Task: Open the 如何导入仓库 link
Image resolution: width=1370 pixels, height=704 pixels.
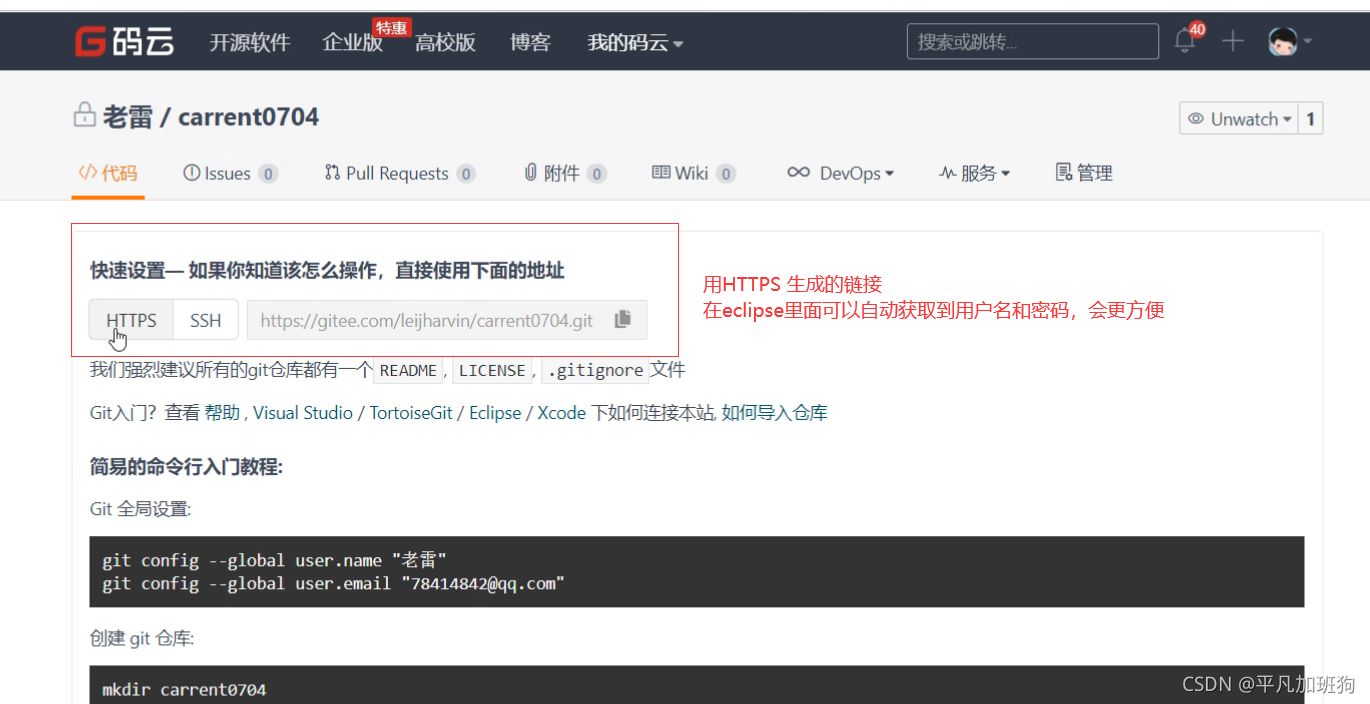Action: [775, 413]
